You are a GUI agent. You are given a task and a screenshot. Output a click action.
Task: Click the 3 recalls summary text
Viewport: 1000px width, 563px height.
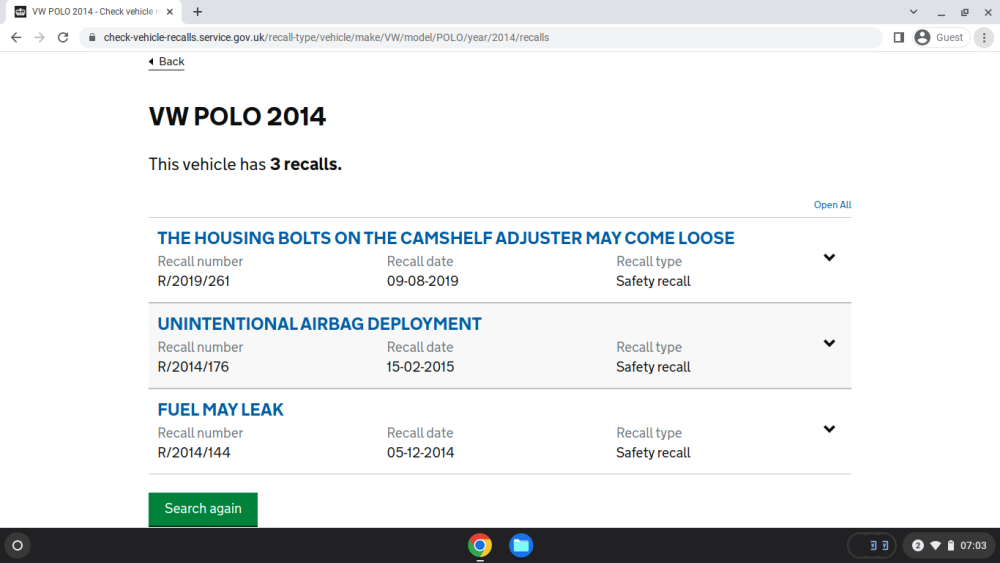[x=245, y=165]
